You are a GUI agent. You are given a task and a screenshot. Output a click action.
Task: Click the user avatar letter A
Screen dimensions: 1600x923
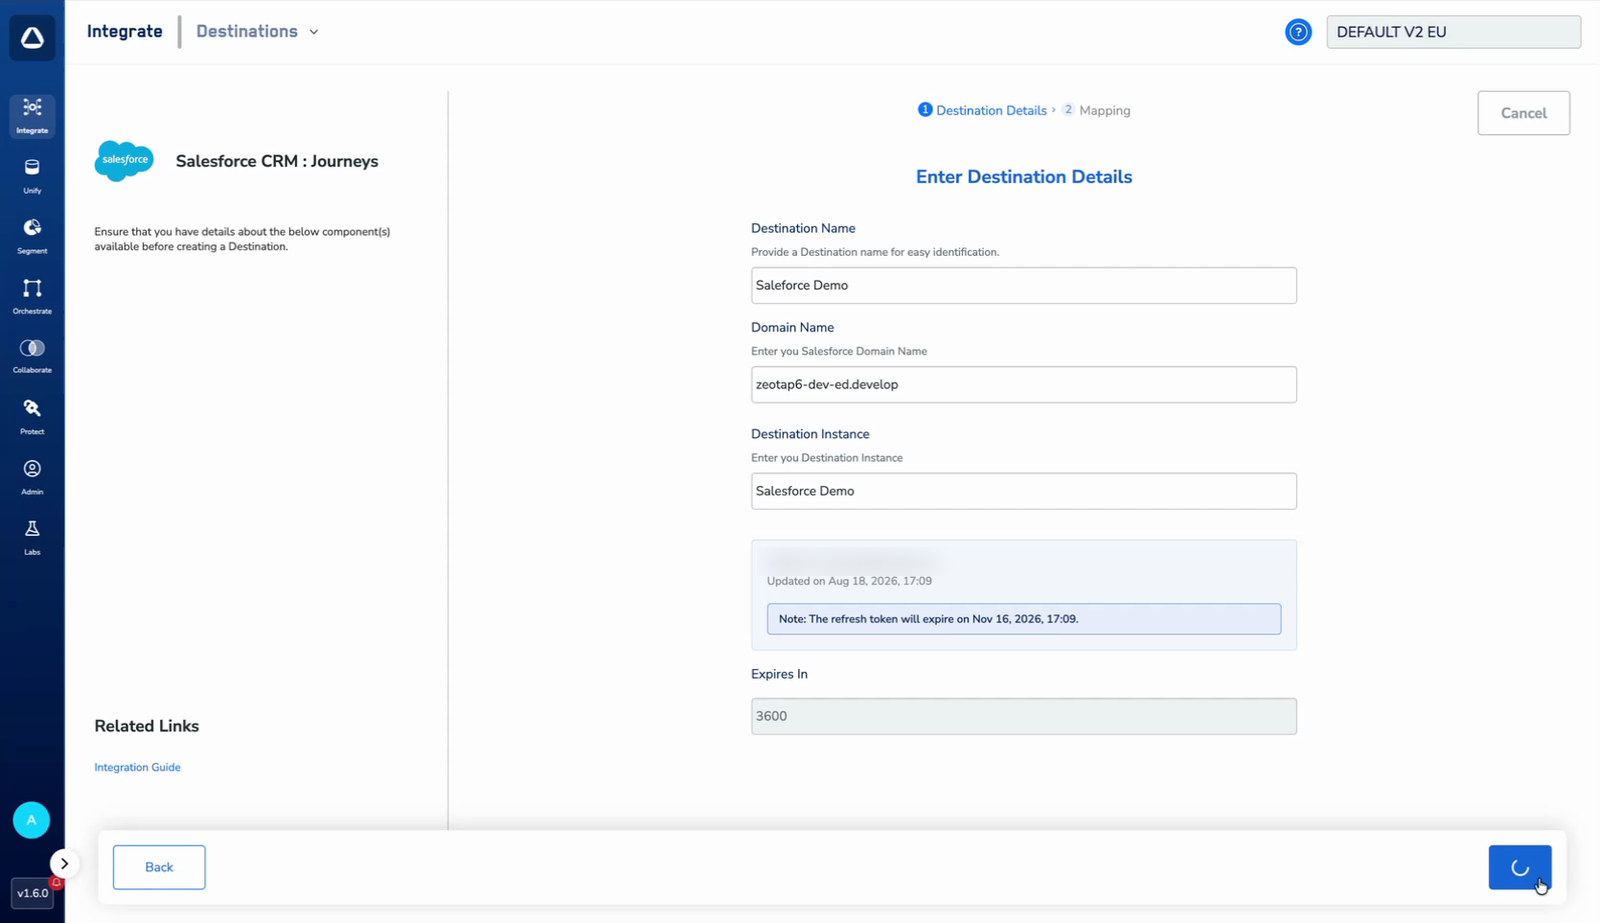[x=31, y=820]
